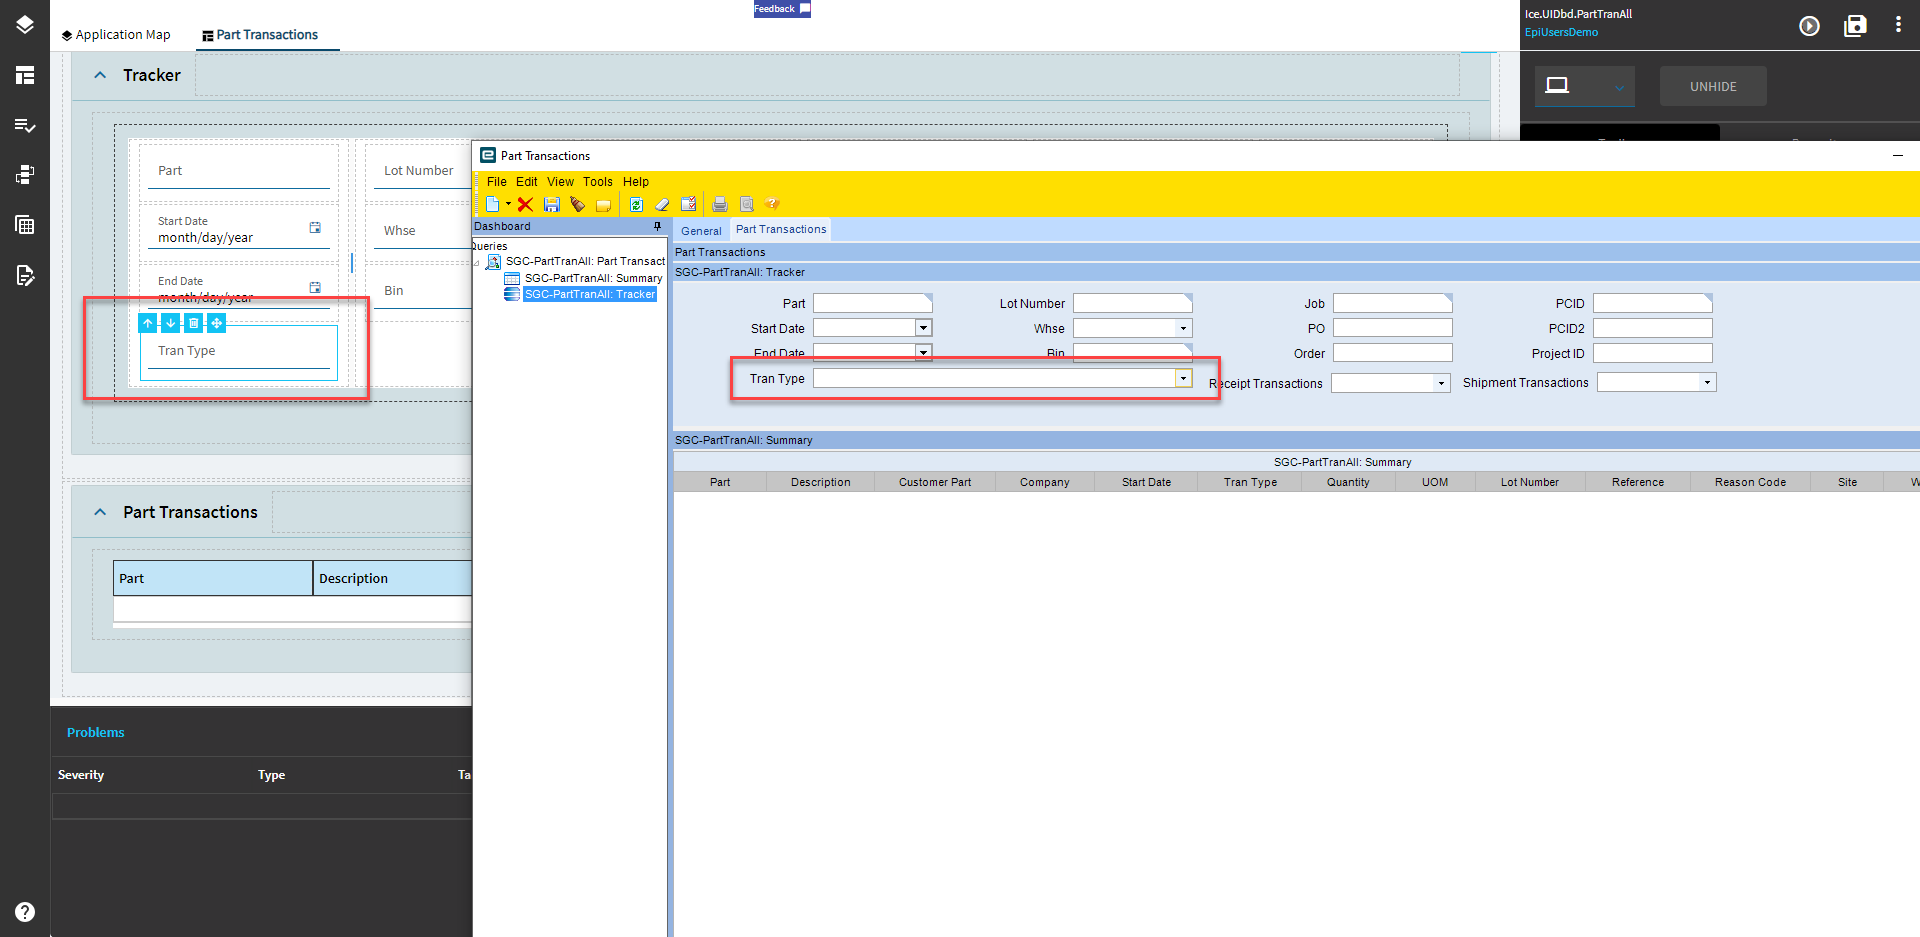The height and width of the screenshot is (937, 1920).
Task: Select the SGC-PartTranAll: Summary tree item
Action: coord(593,278)
